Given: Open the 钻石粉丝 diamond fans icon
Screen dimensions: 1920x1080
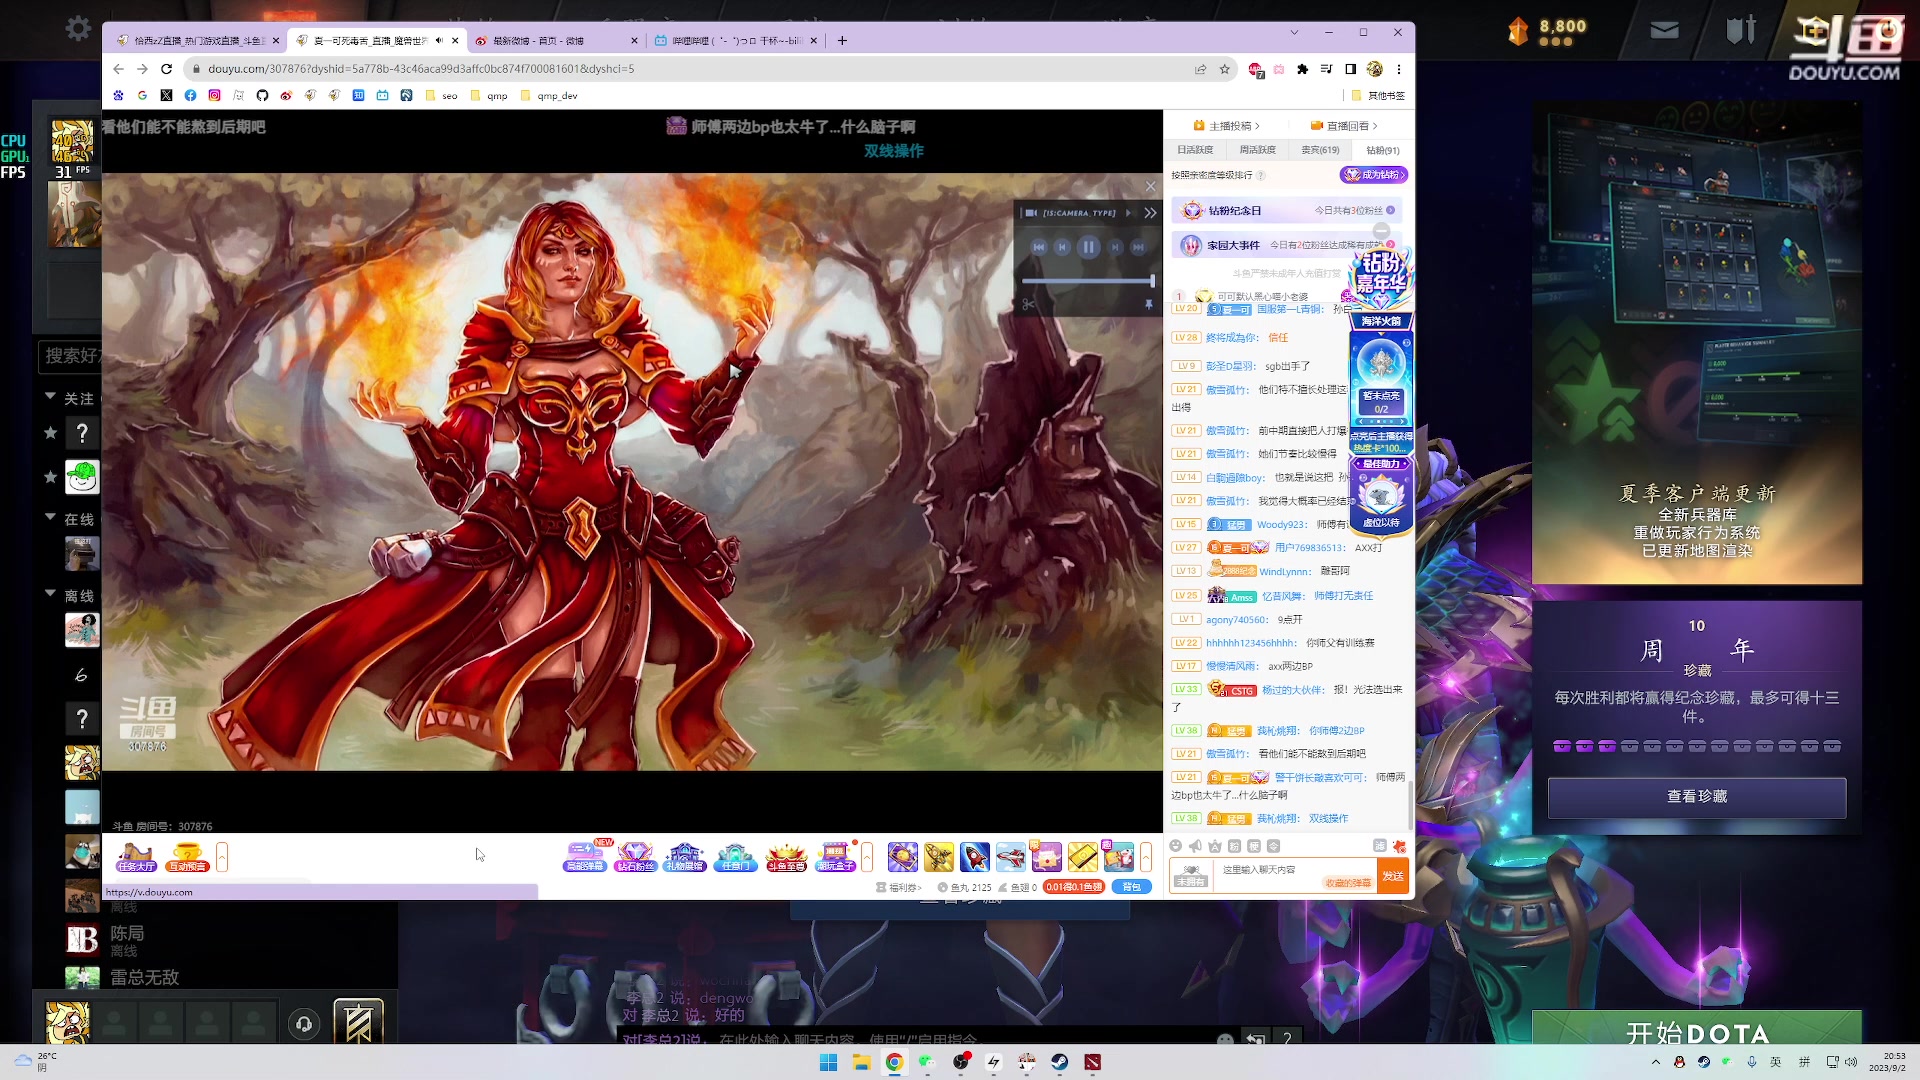Looking at the screenshot, I should [x=635, y=857].
